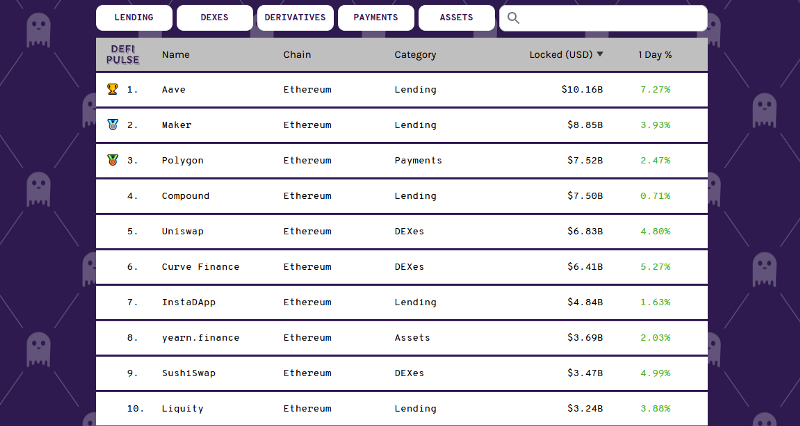Image resolution: width=800 pixels, height=426 pixels.
Task: Click Payments category in Polygon row
Action: 418,160
